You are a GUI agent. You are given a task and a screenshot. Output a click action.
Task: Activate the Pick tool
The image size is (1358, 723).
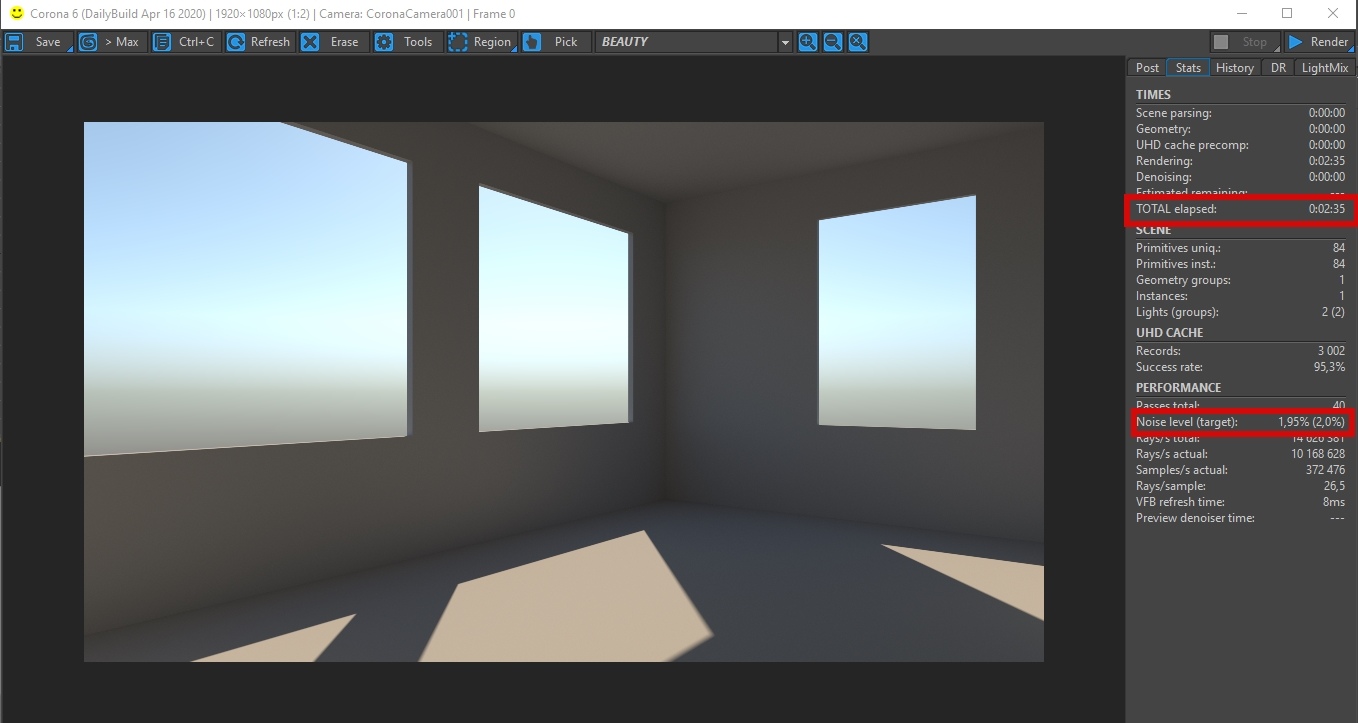click(x=556, y=42)
